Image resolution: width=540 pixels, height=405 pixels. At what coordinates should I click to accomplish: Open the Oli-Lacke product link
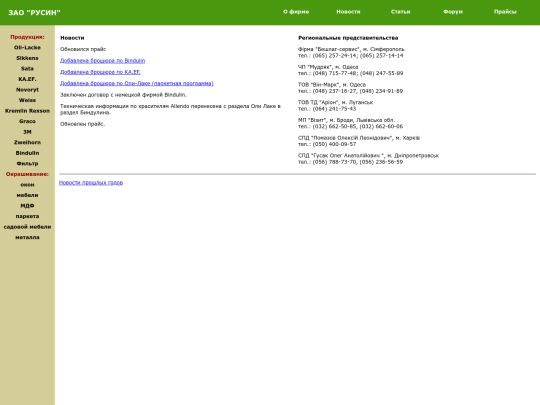27,48
